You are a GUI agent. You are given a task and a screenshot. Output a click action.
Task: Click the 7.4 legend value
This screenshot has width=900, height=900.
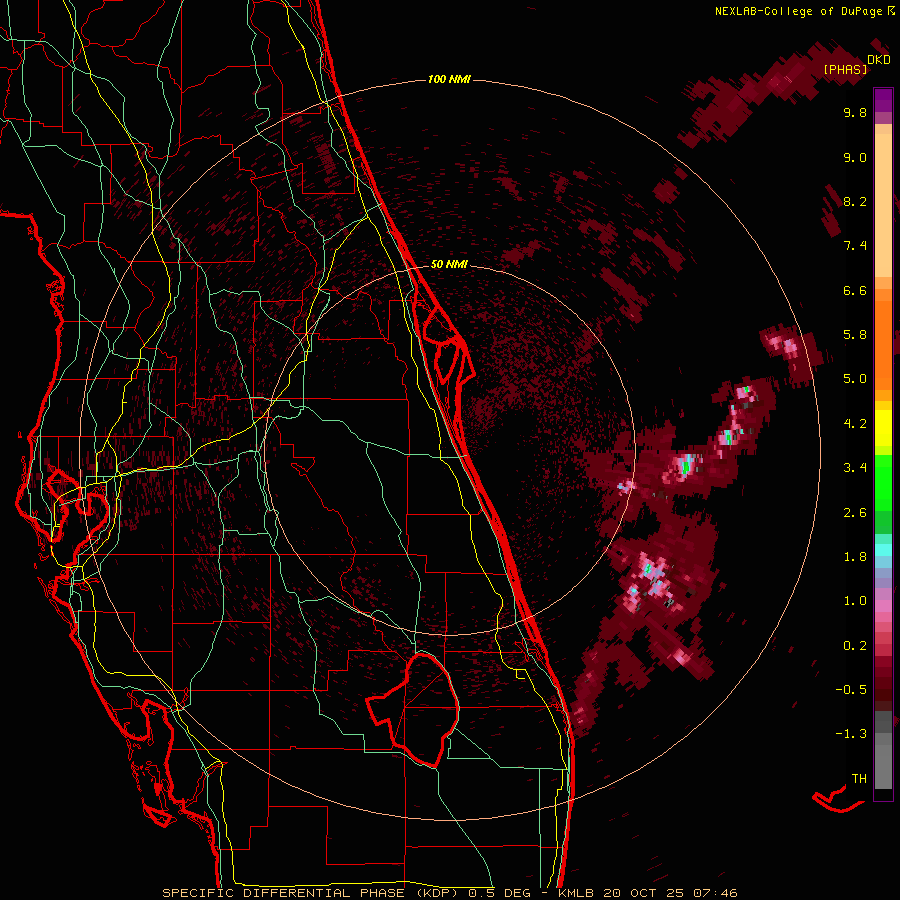(855, 246)
